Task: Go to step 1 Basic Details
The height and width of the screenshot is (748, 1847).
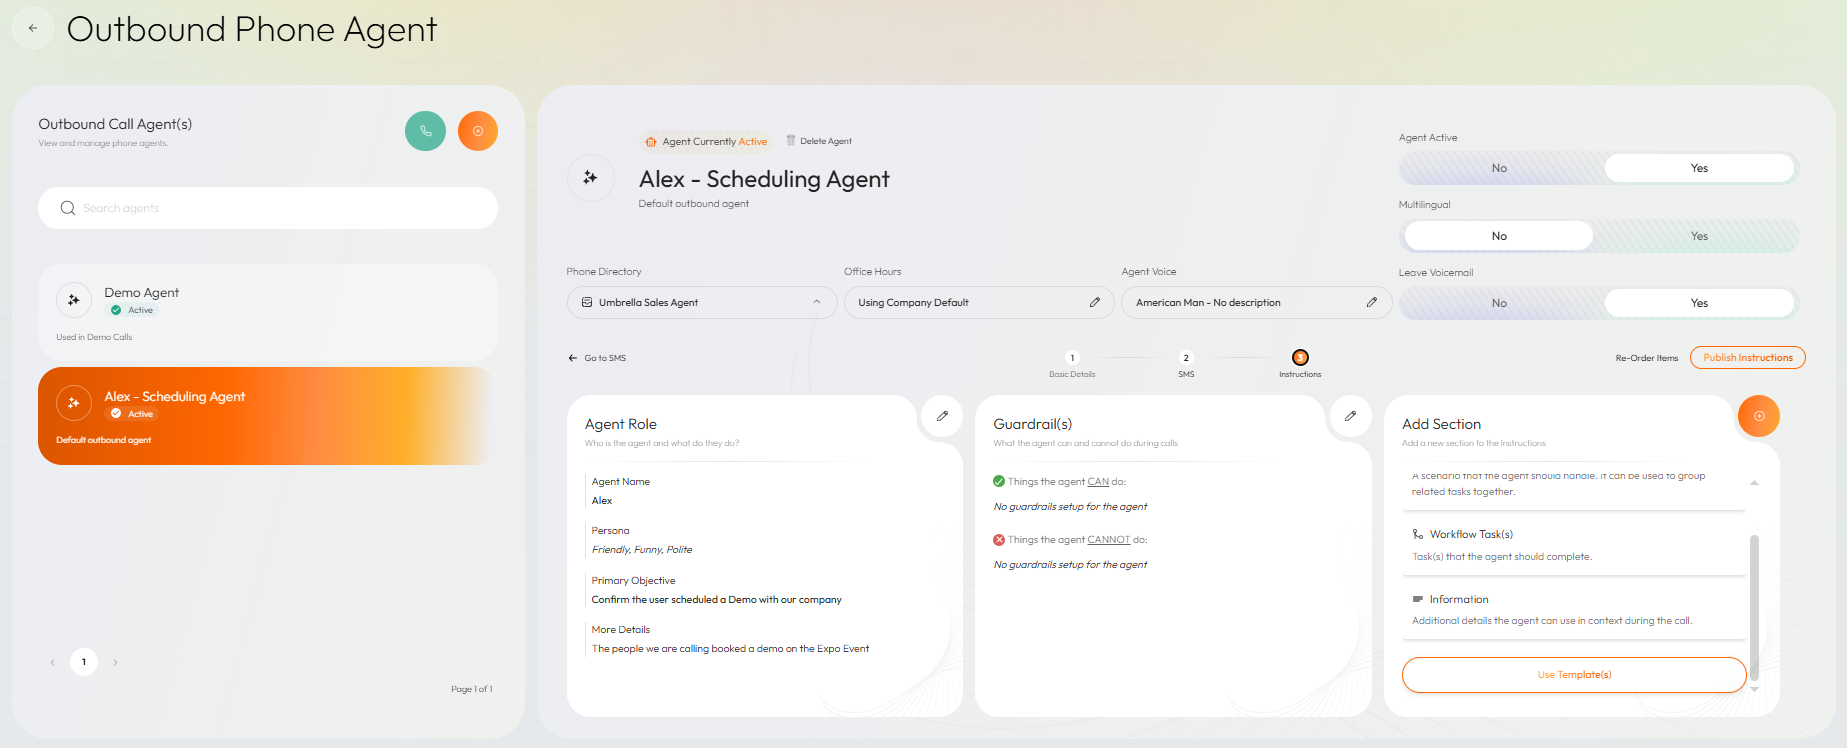Action: pos(1072,358)
